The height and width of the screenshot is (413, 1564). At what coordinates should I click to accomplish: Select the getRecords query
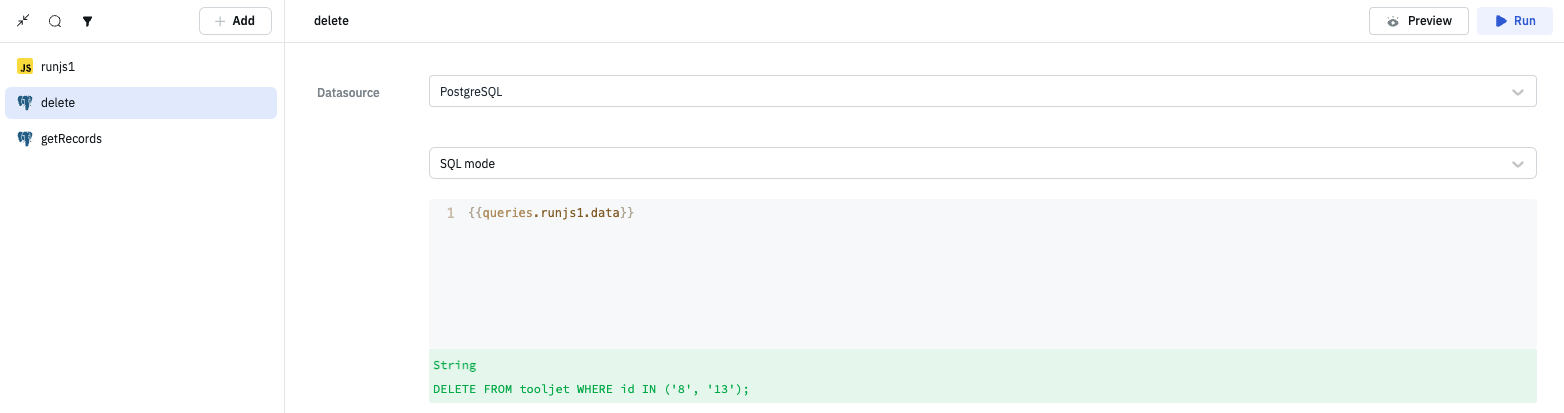click(71, 139)
